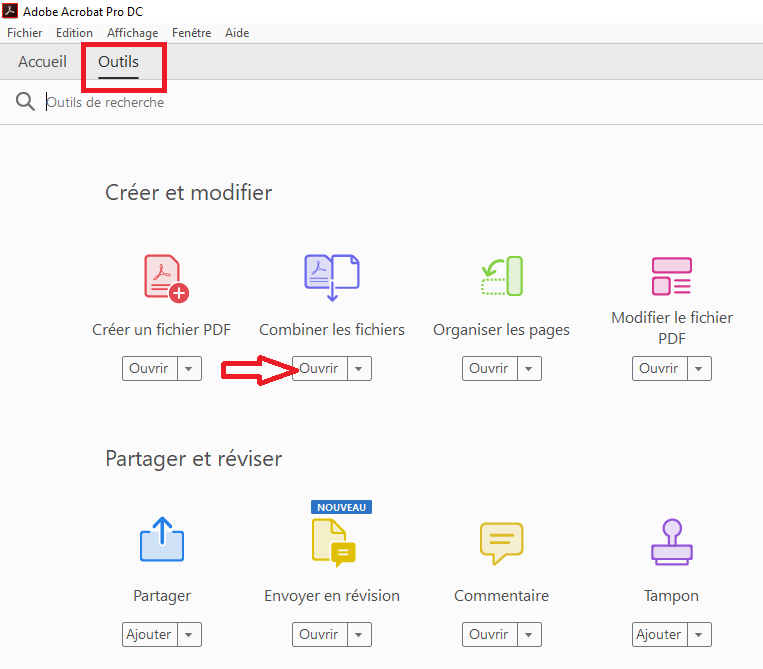Image resolution: width=763 pixels, height=669 pixels.
Task: Click the Envoyer en révision label
Action: 332,596
